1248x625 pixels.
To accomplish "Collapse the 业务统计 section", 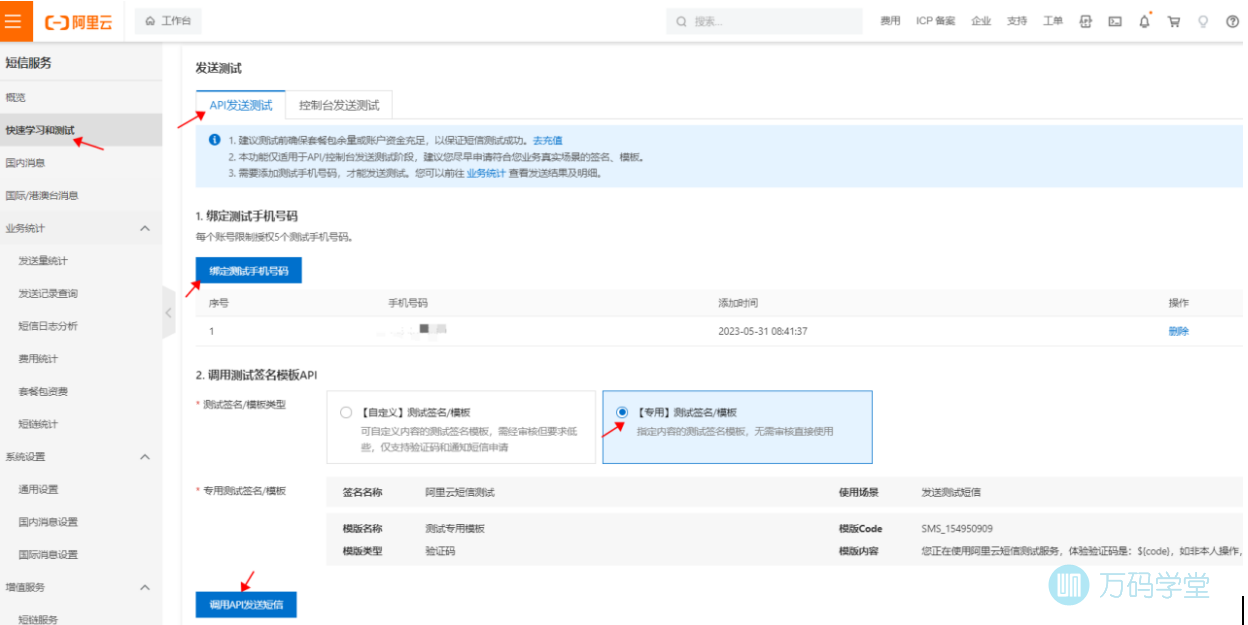I will 144,228.
